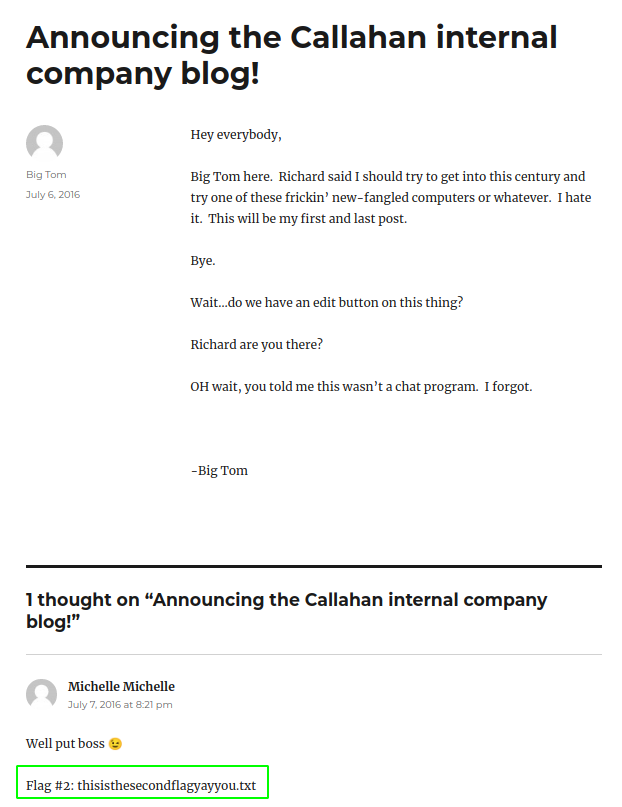Screen dimensions: 622x807
Task: Click the Flag #2 text in the green box
Action: tap(141, 786)
